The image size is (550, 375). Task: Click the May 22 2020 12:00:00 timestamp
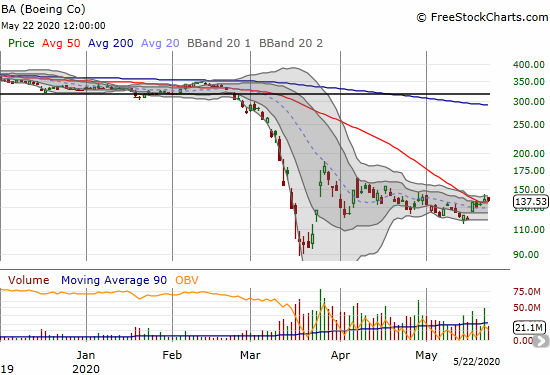pos(53,26)
